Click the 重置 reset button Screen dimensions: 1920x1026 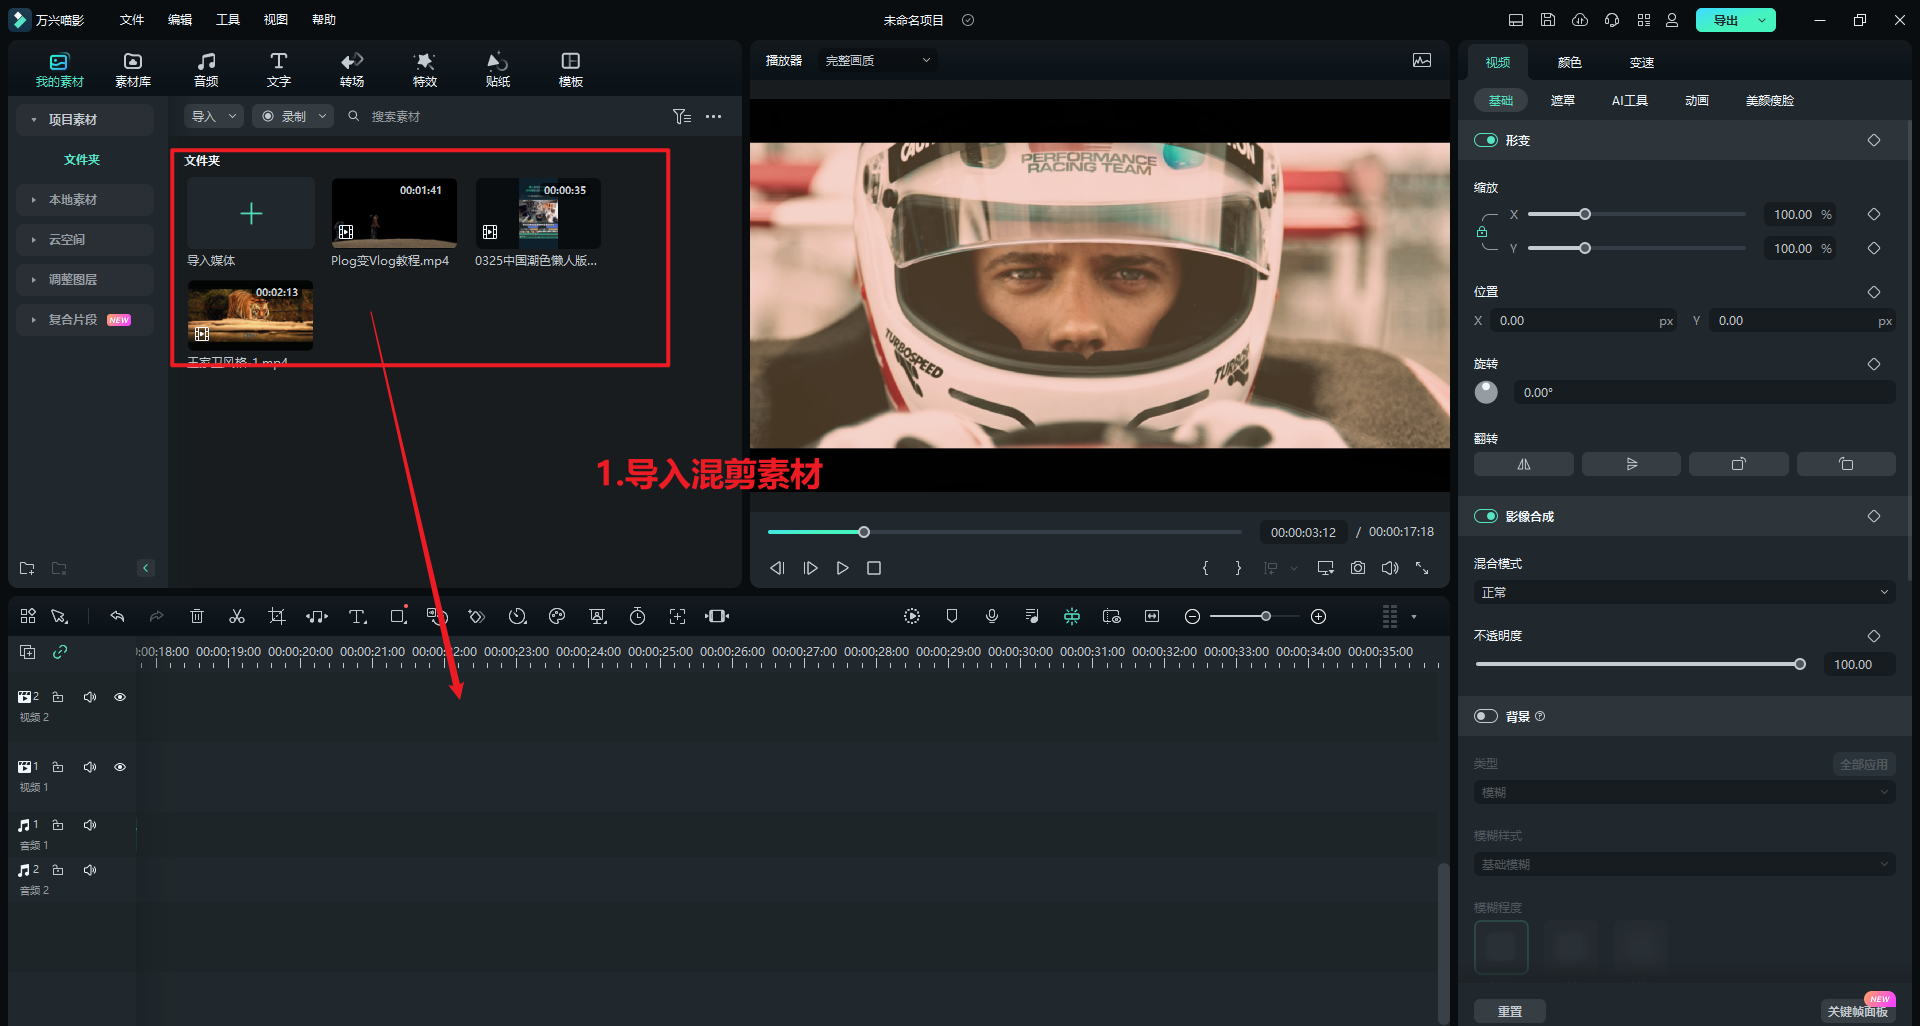(x=1509, y=1011)
